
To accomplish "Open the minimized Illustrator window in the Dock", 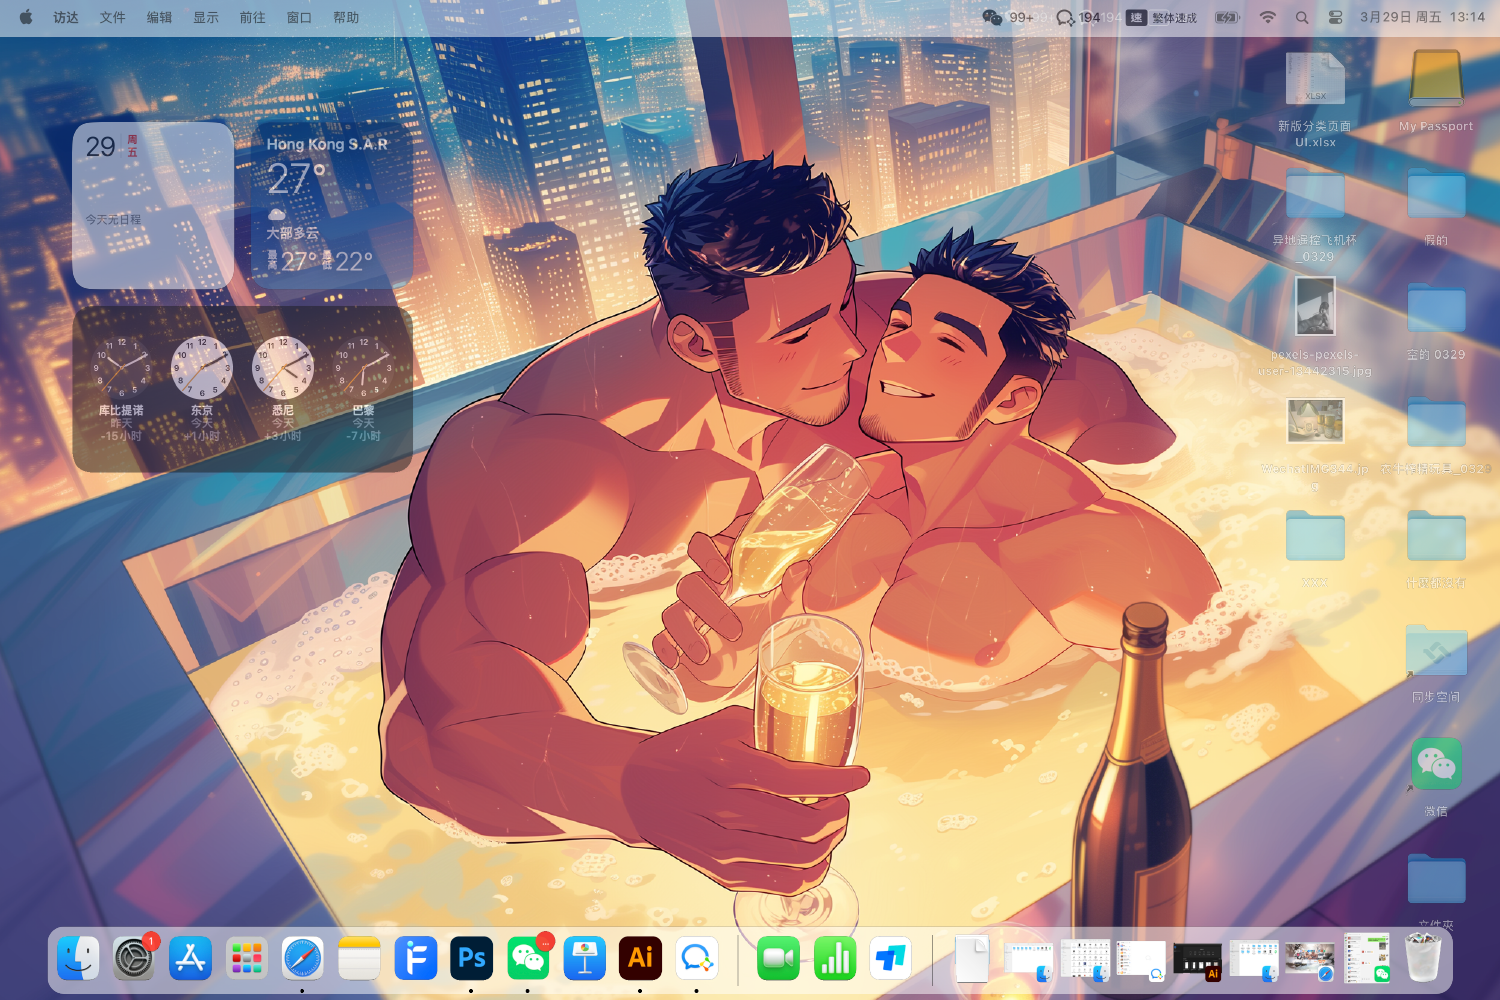I will coord(1197,960).
